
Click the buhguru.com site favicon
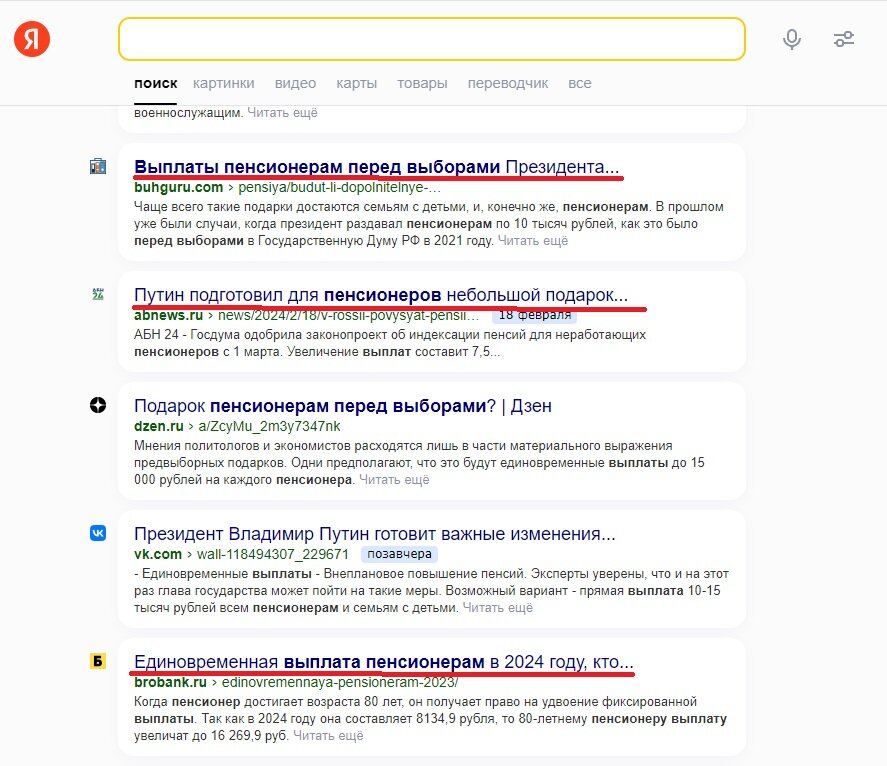[x=97, y=163]
